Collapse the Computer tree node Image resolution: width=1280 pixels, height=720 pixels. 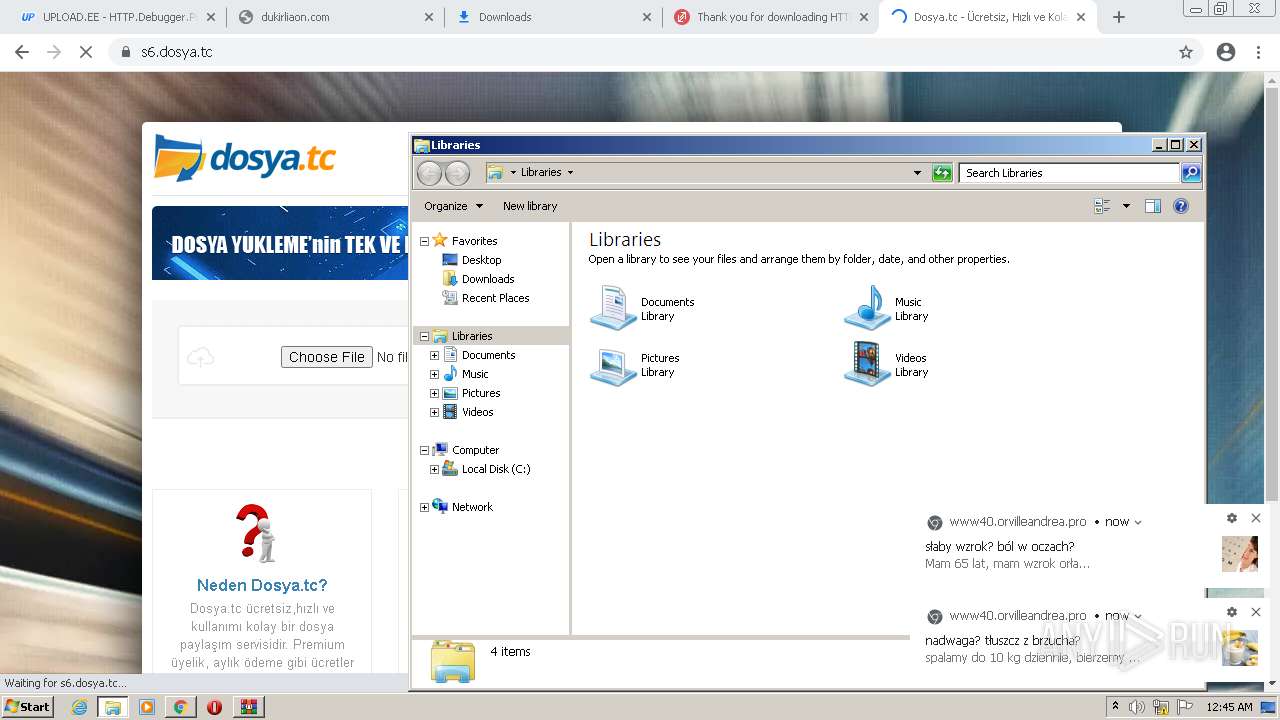coord(424,450)
